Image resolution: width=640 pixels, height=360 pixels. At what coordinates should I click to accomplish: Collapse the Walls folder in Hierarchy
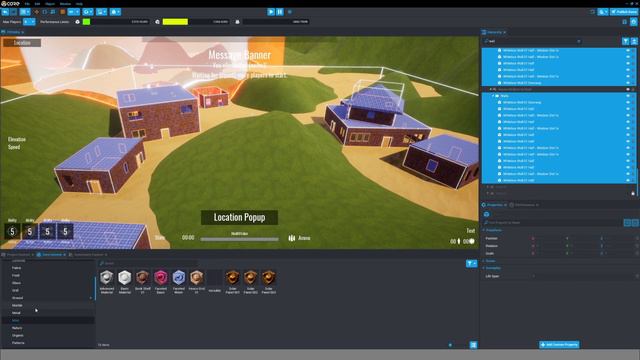(493, 96)
